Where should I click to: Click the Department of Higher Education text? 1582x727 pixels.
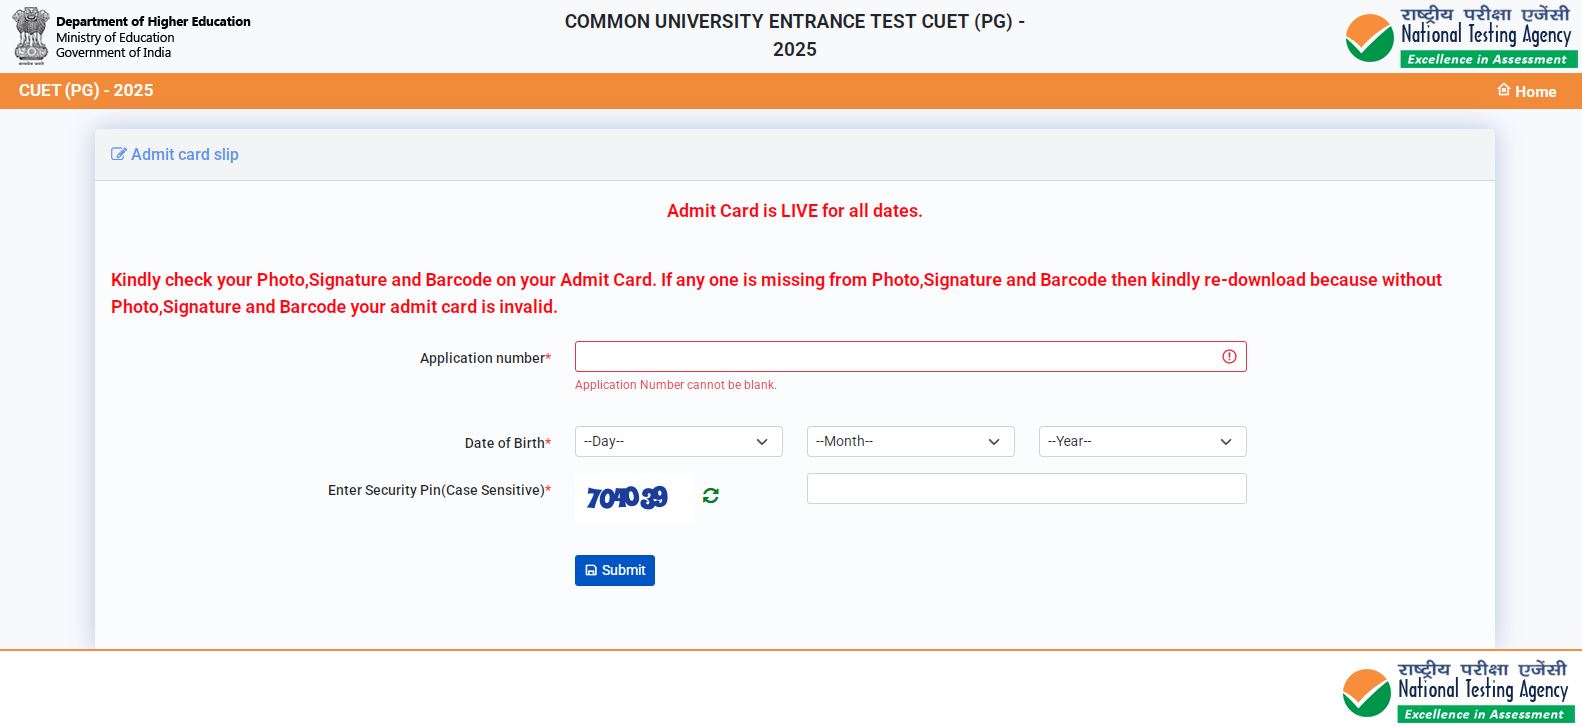(153, 21)
